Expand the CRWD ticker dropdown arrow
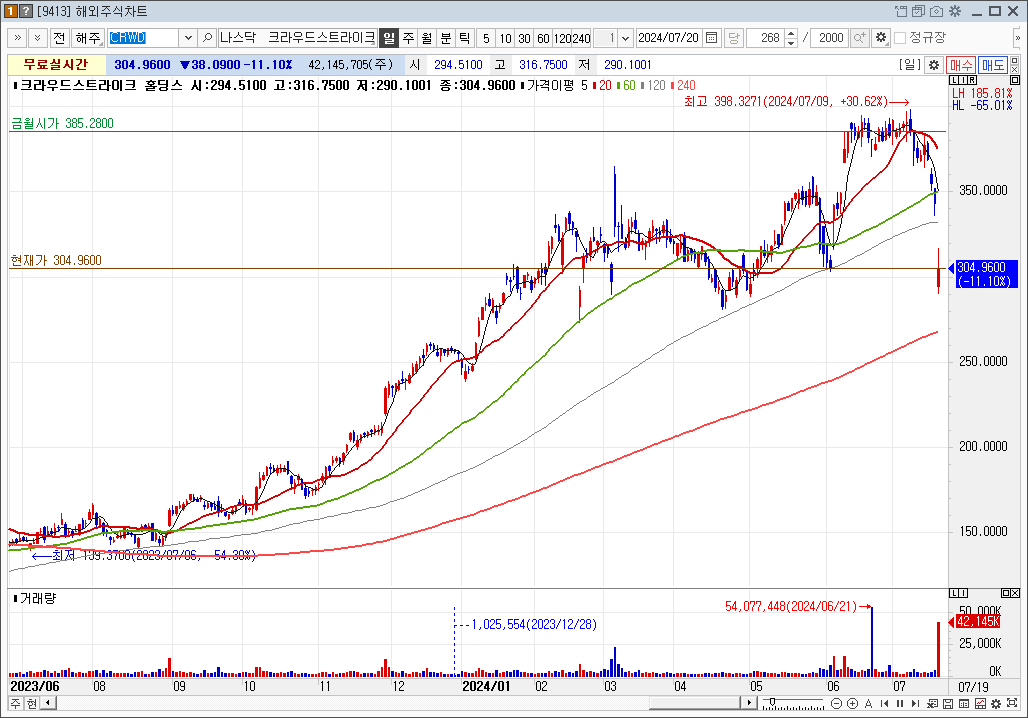Screen dimensions: 1028x718 (188, 38)
